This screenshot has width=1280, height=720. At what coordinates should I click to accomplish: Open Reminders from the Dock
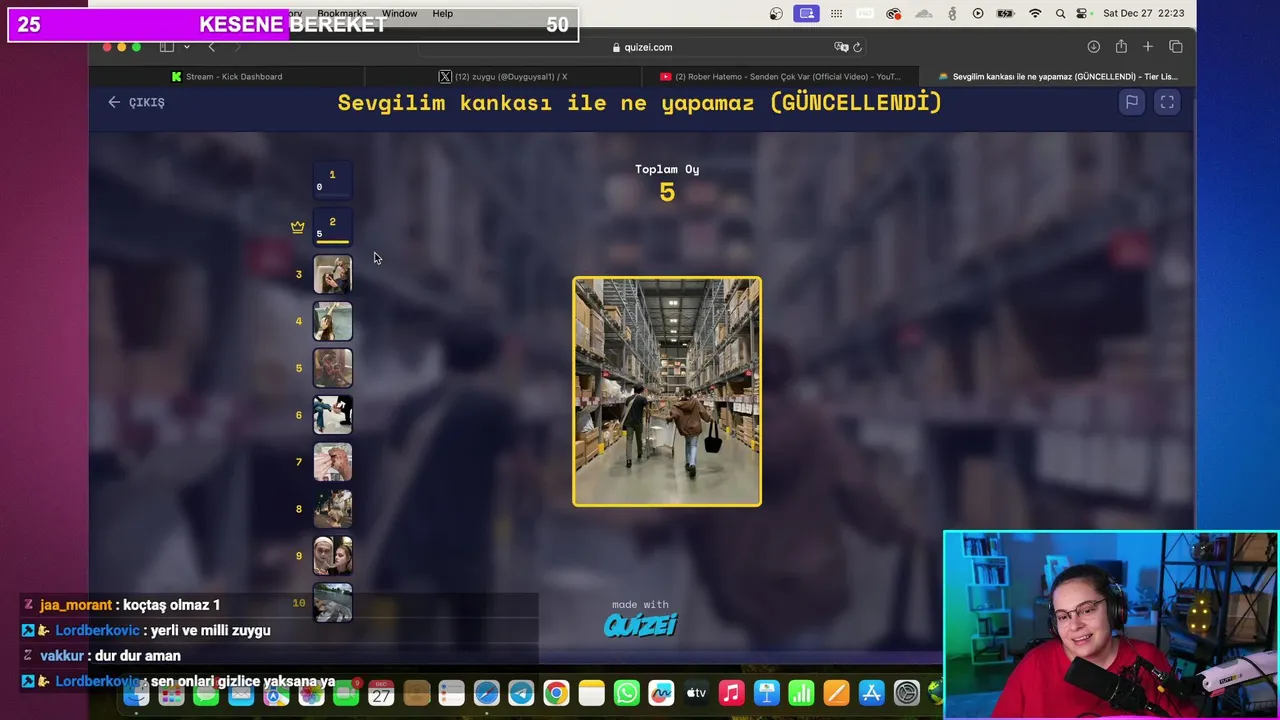point(451,693)
